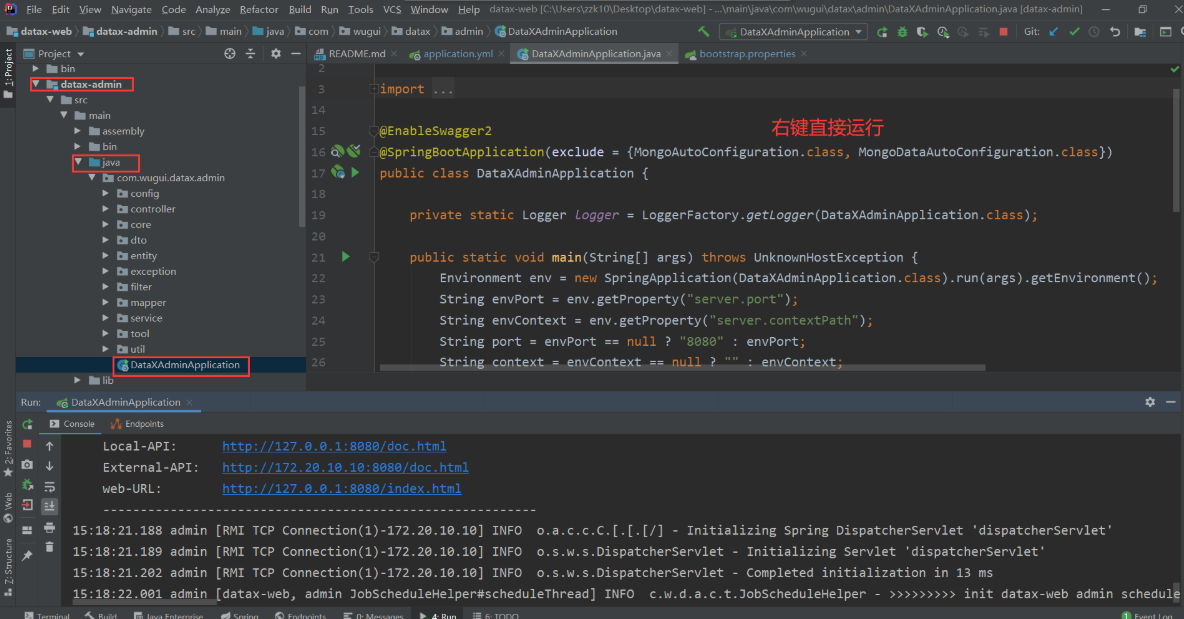
Task: Open the Local-API doc.html link
Action: [x=334, y=446]
